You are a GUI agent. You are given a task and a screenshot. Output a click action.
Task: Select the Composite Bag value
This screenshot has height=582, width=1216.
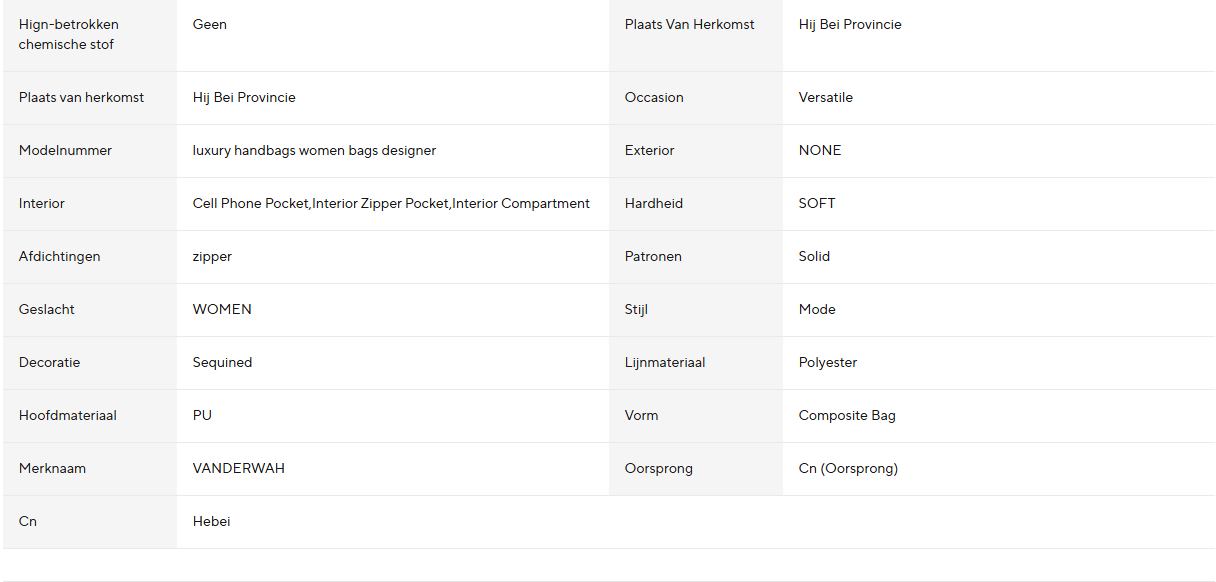[847, 416]
